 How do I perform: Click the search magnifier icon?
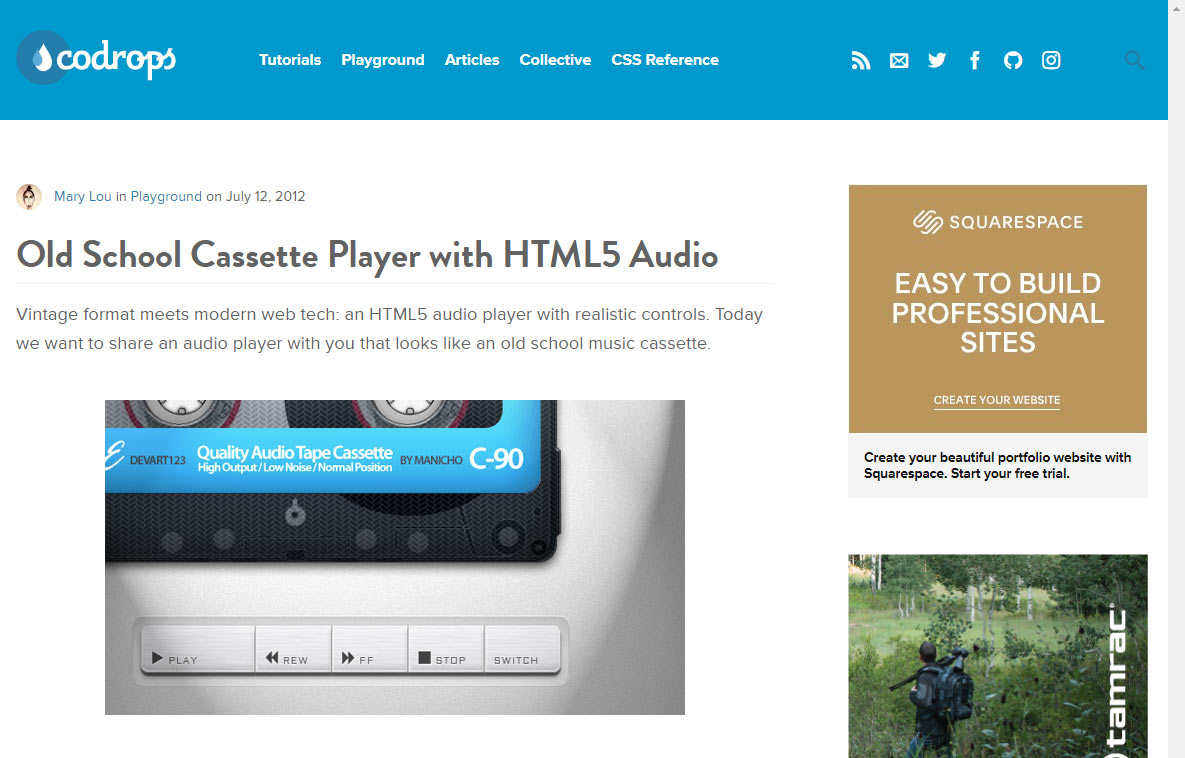(x=1134, y=60)
